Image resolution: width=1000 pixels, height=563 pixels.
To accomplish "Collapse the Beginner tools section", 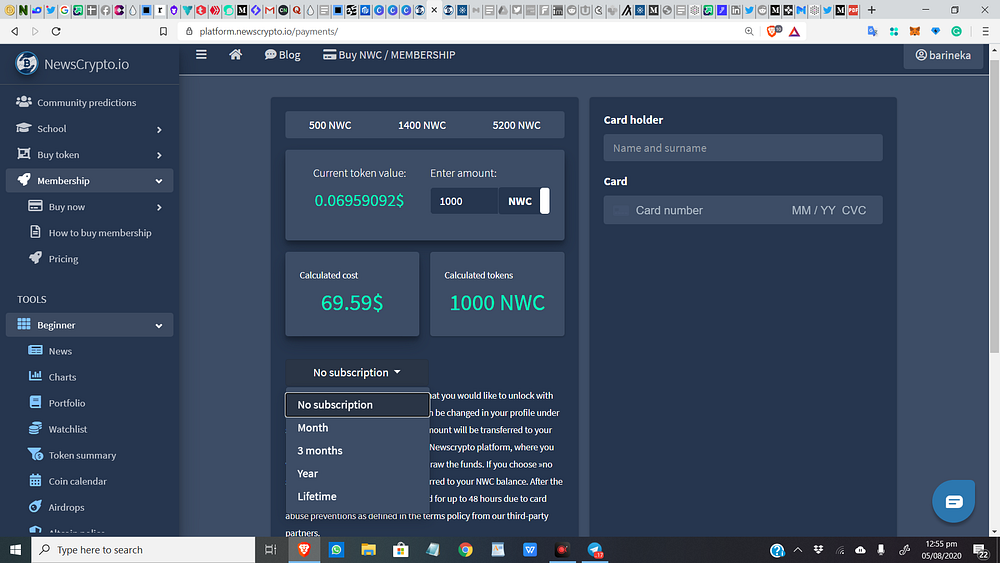I will [x=89, y=325].
